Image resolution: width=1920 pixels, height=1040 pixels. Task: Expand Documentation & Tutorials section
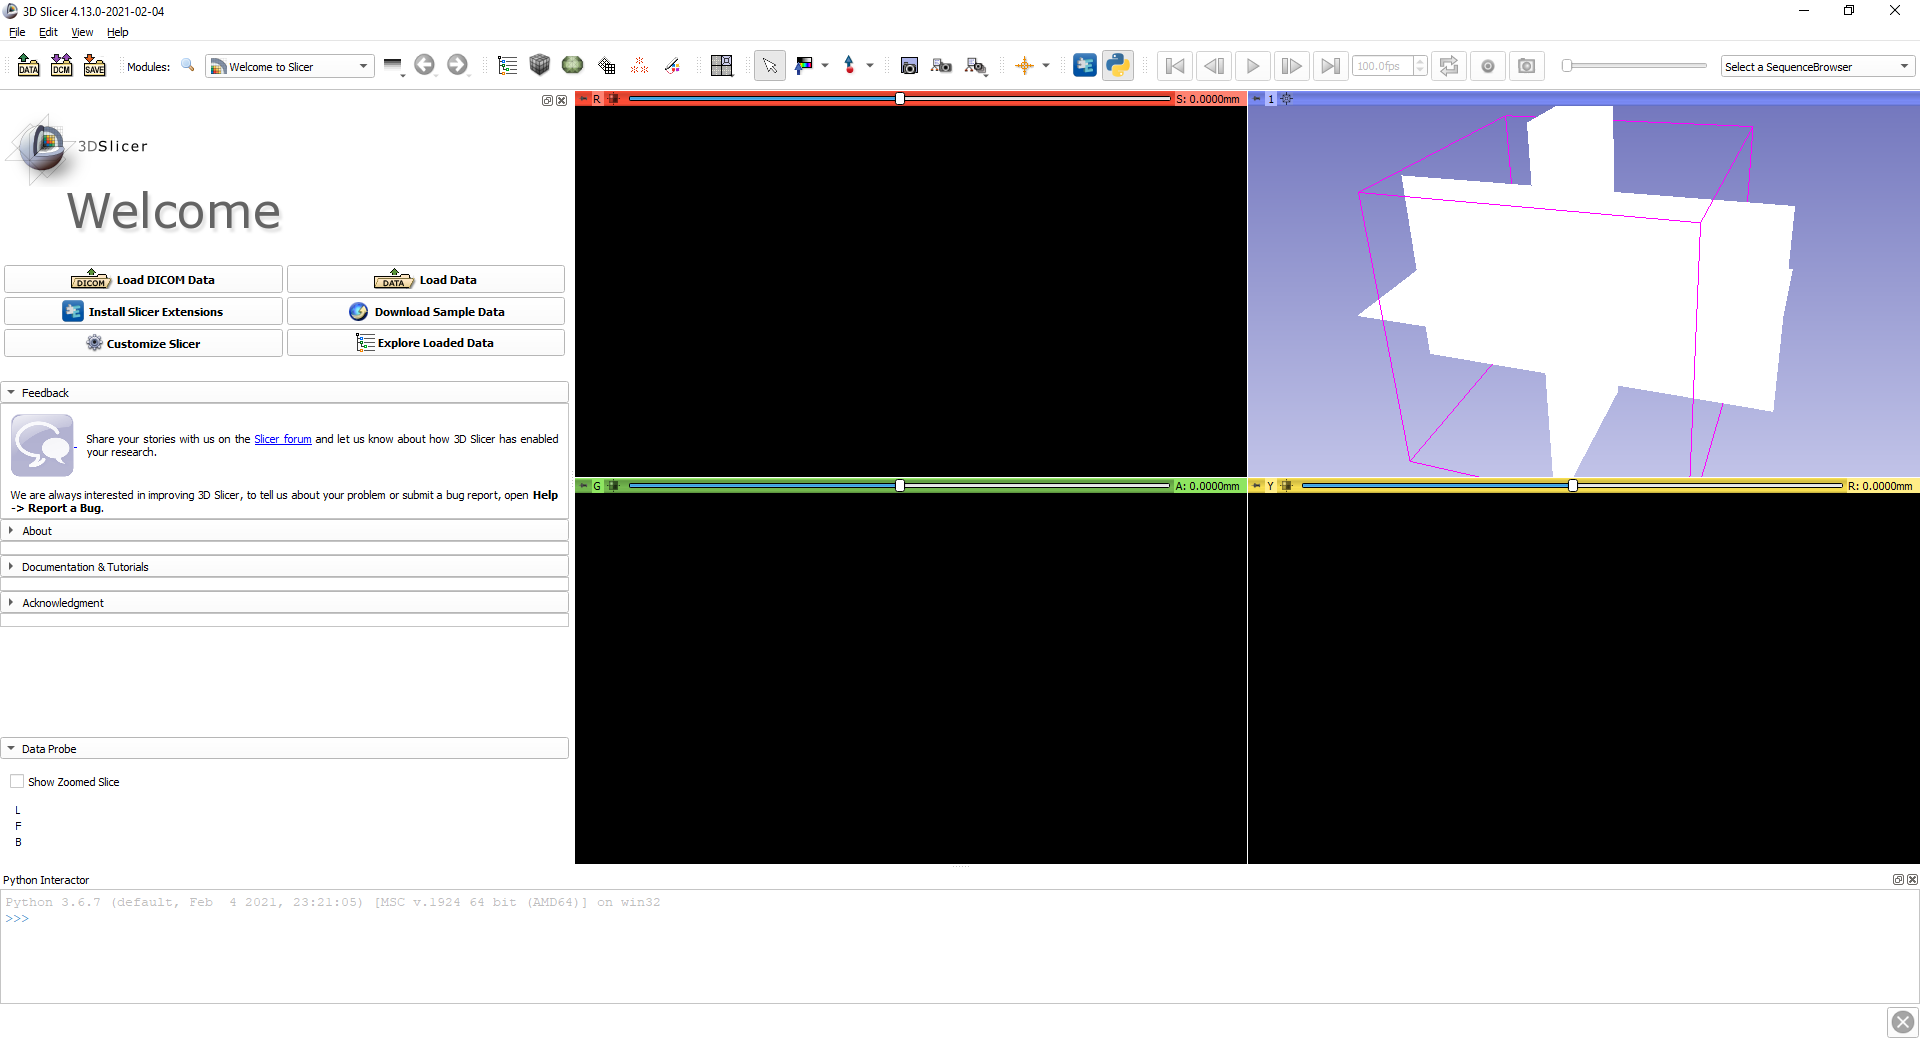[x=285, y=566]
